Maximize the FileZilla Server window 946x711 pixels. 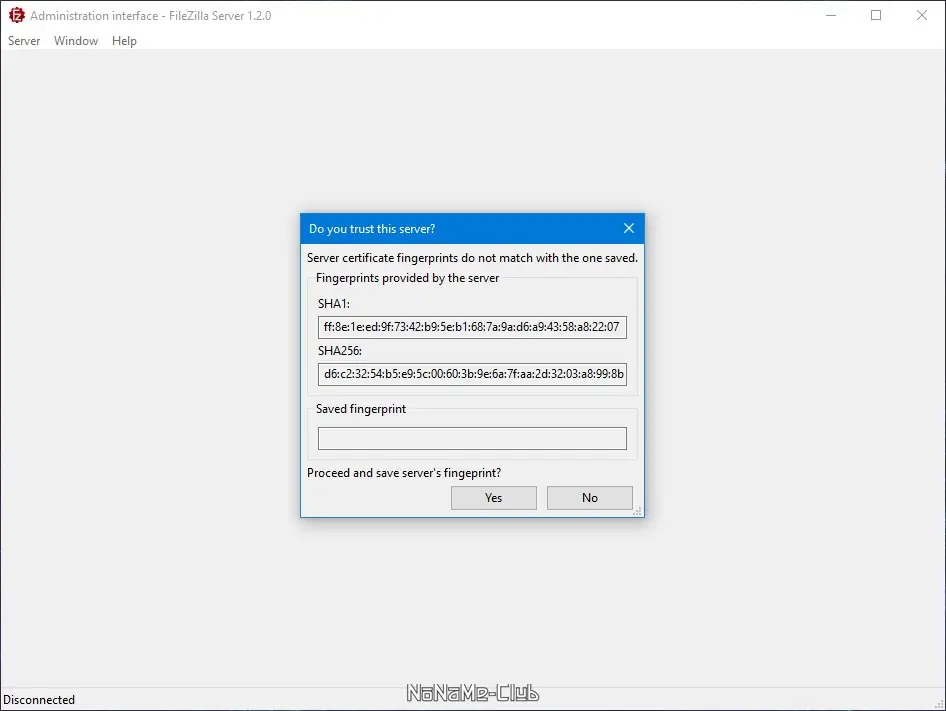click(x=876, y=15)
